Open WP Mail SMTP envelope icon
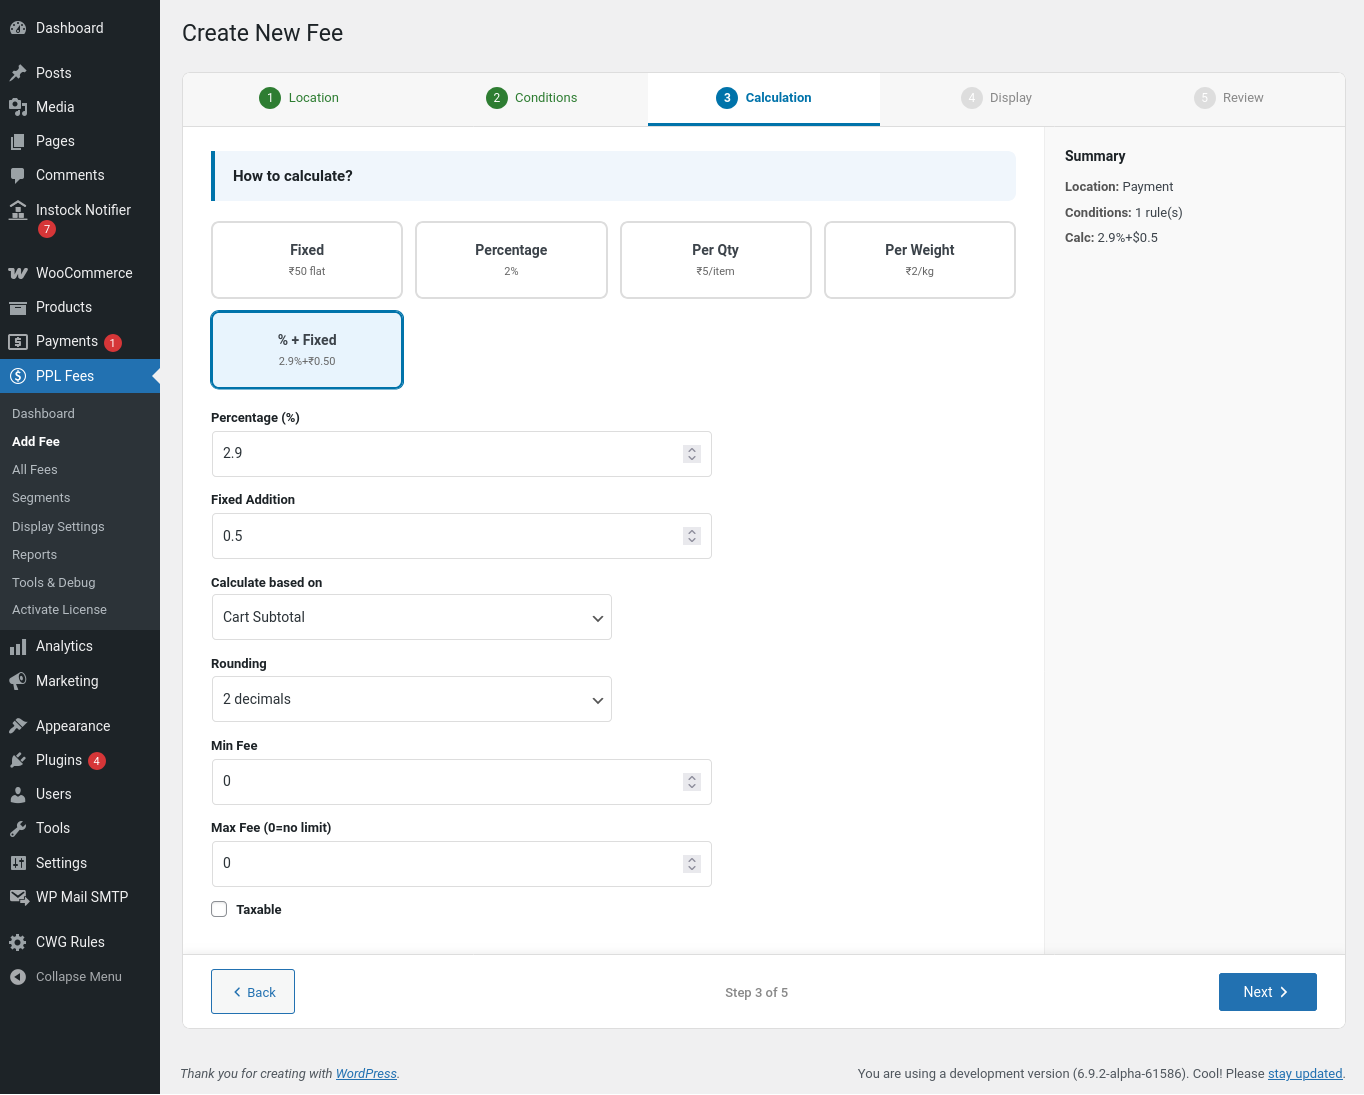Screen dimensions: 1364x1095 [x=18, y=897]
